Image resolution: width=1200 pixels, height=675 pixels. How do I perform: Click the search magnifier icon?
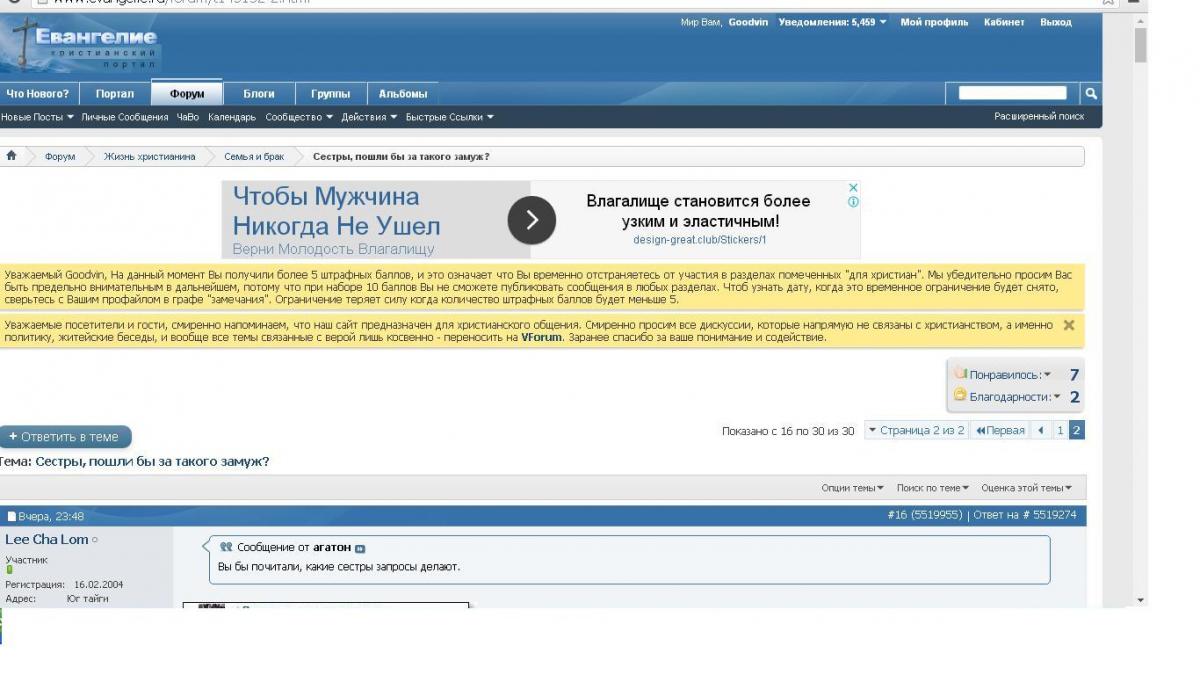1091,93
